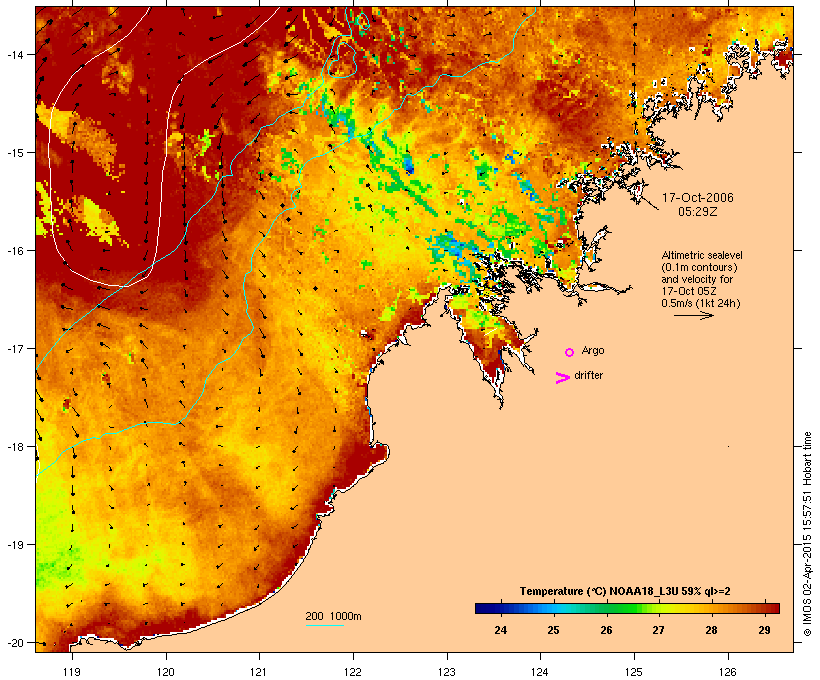Viewport: 820px width, 680px height.
Task: Click the Argo legend label
Action: (593, 351)
